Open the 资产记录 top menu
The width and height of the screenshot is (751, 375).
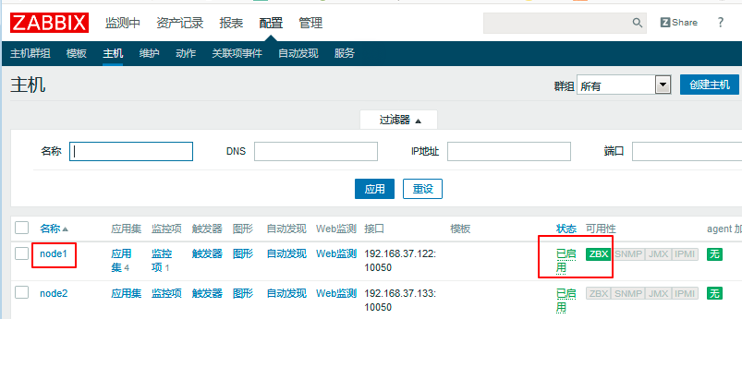[x=180, y=23]
